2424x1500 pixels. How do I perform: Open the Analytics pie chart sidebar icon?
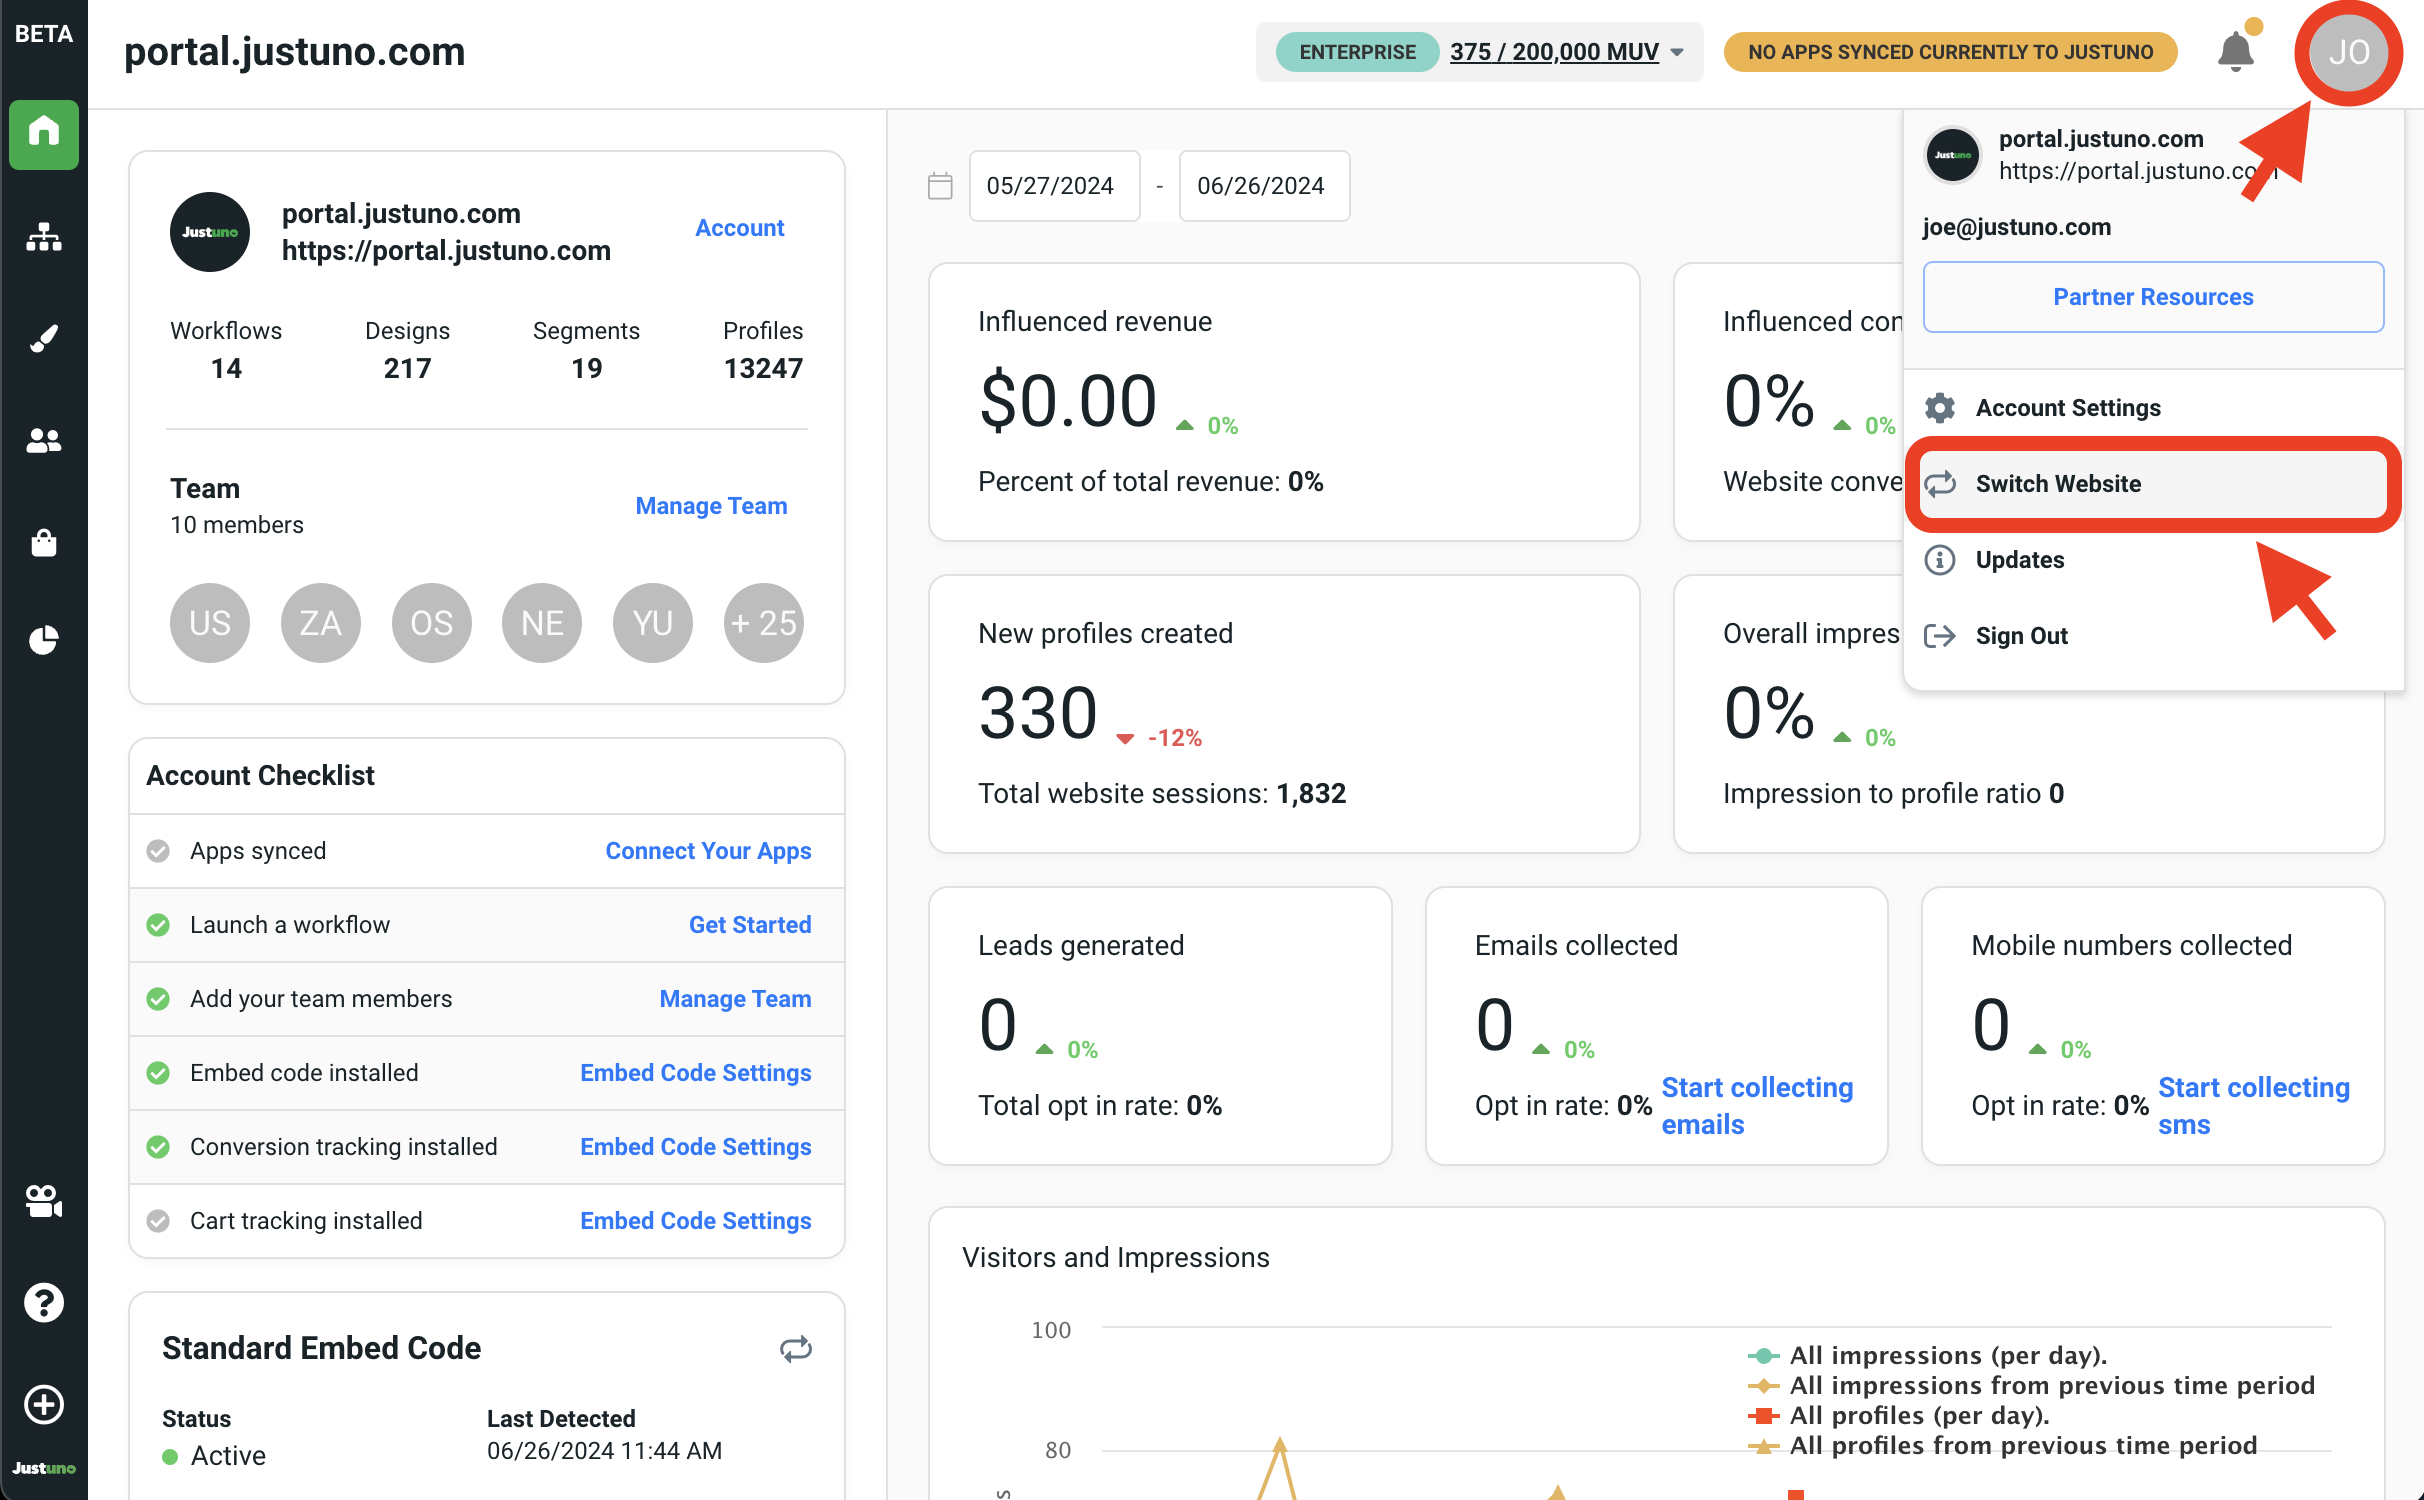pos(44,639)
